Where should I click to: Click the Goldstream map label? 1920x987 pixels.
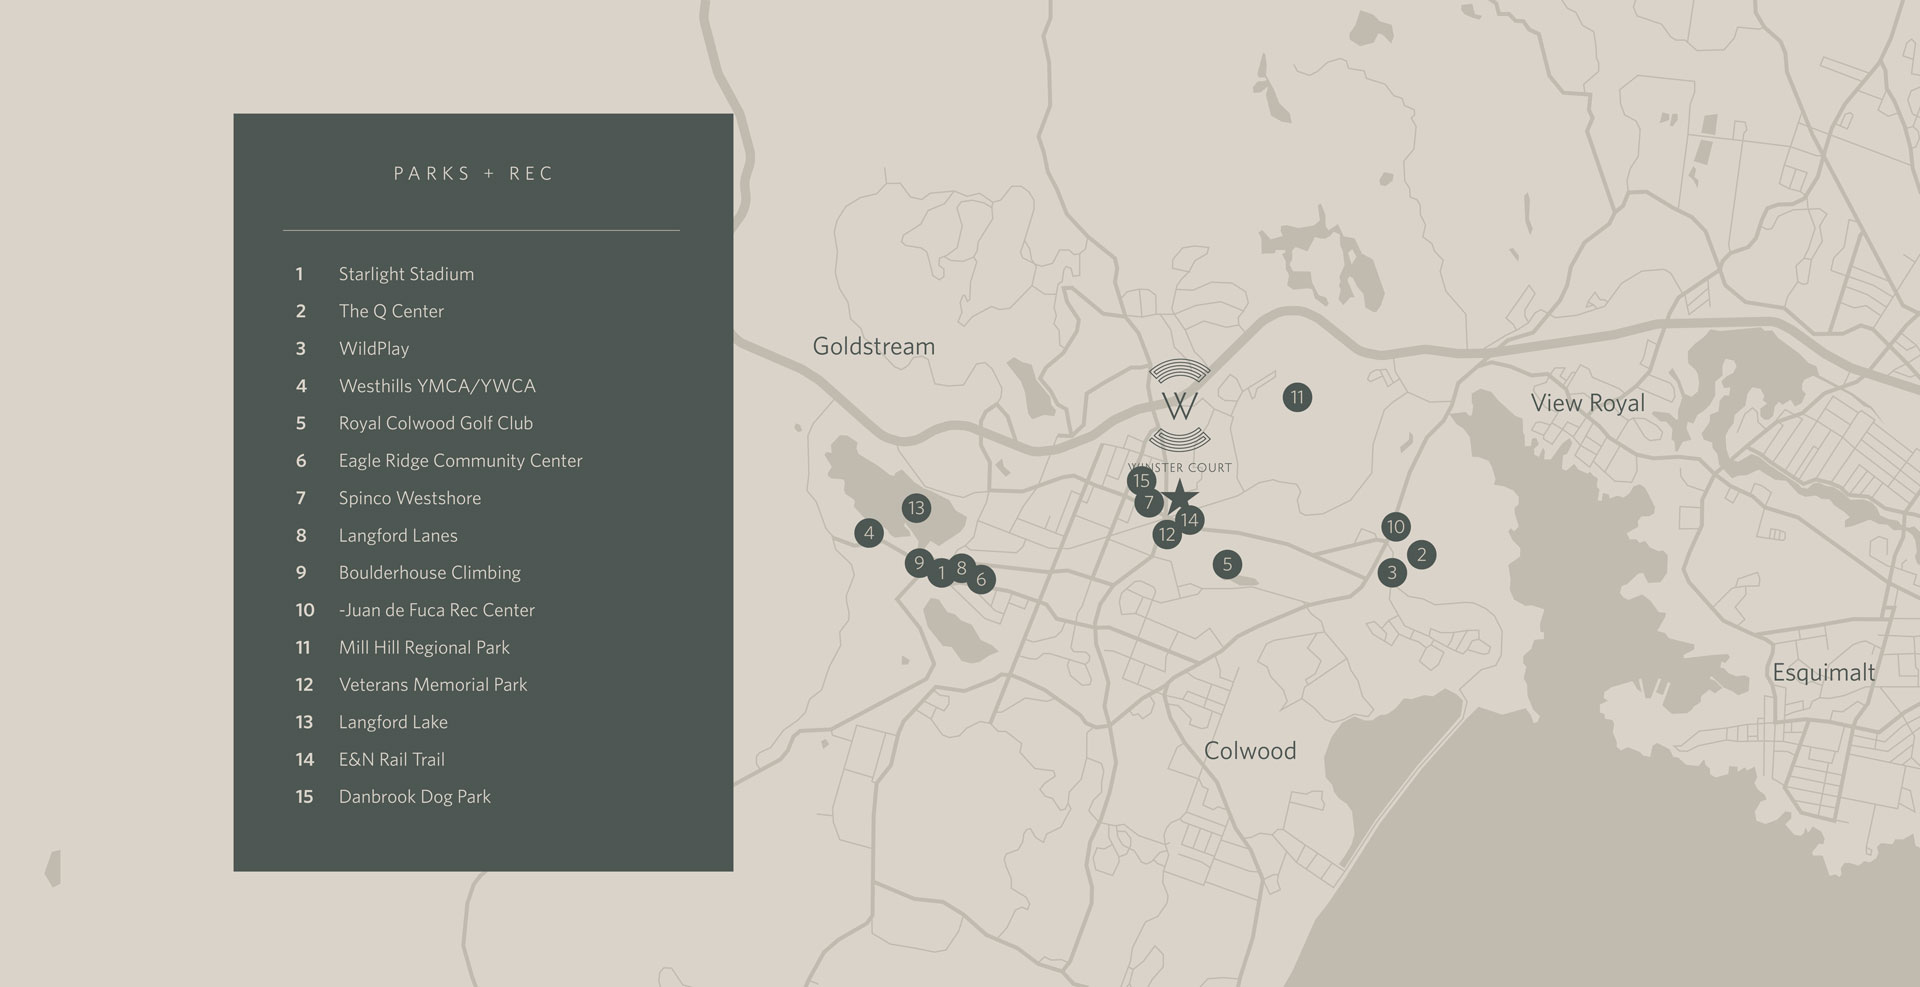(873, 347)
